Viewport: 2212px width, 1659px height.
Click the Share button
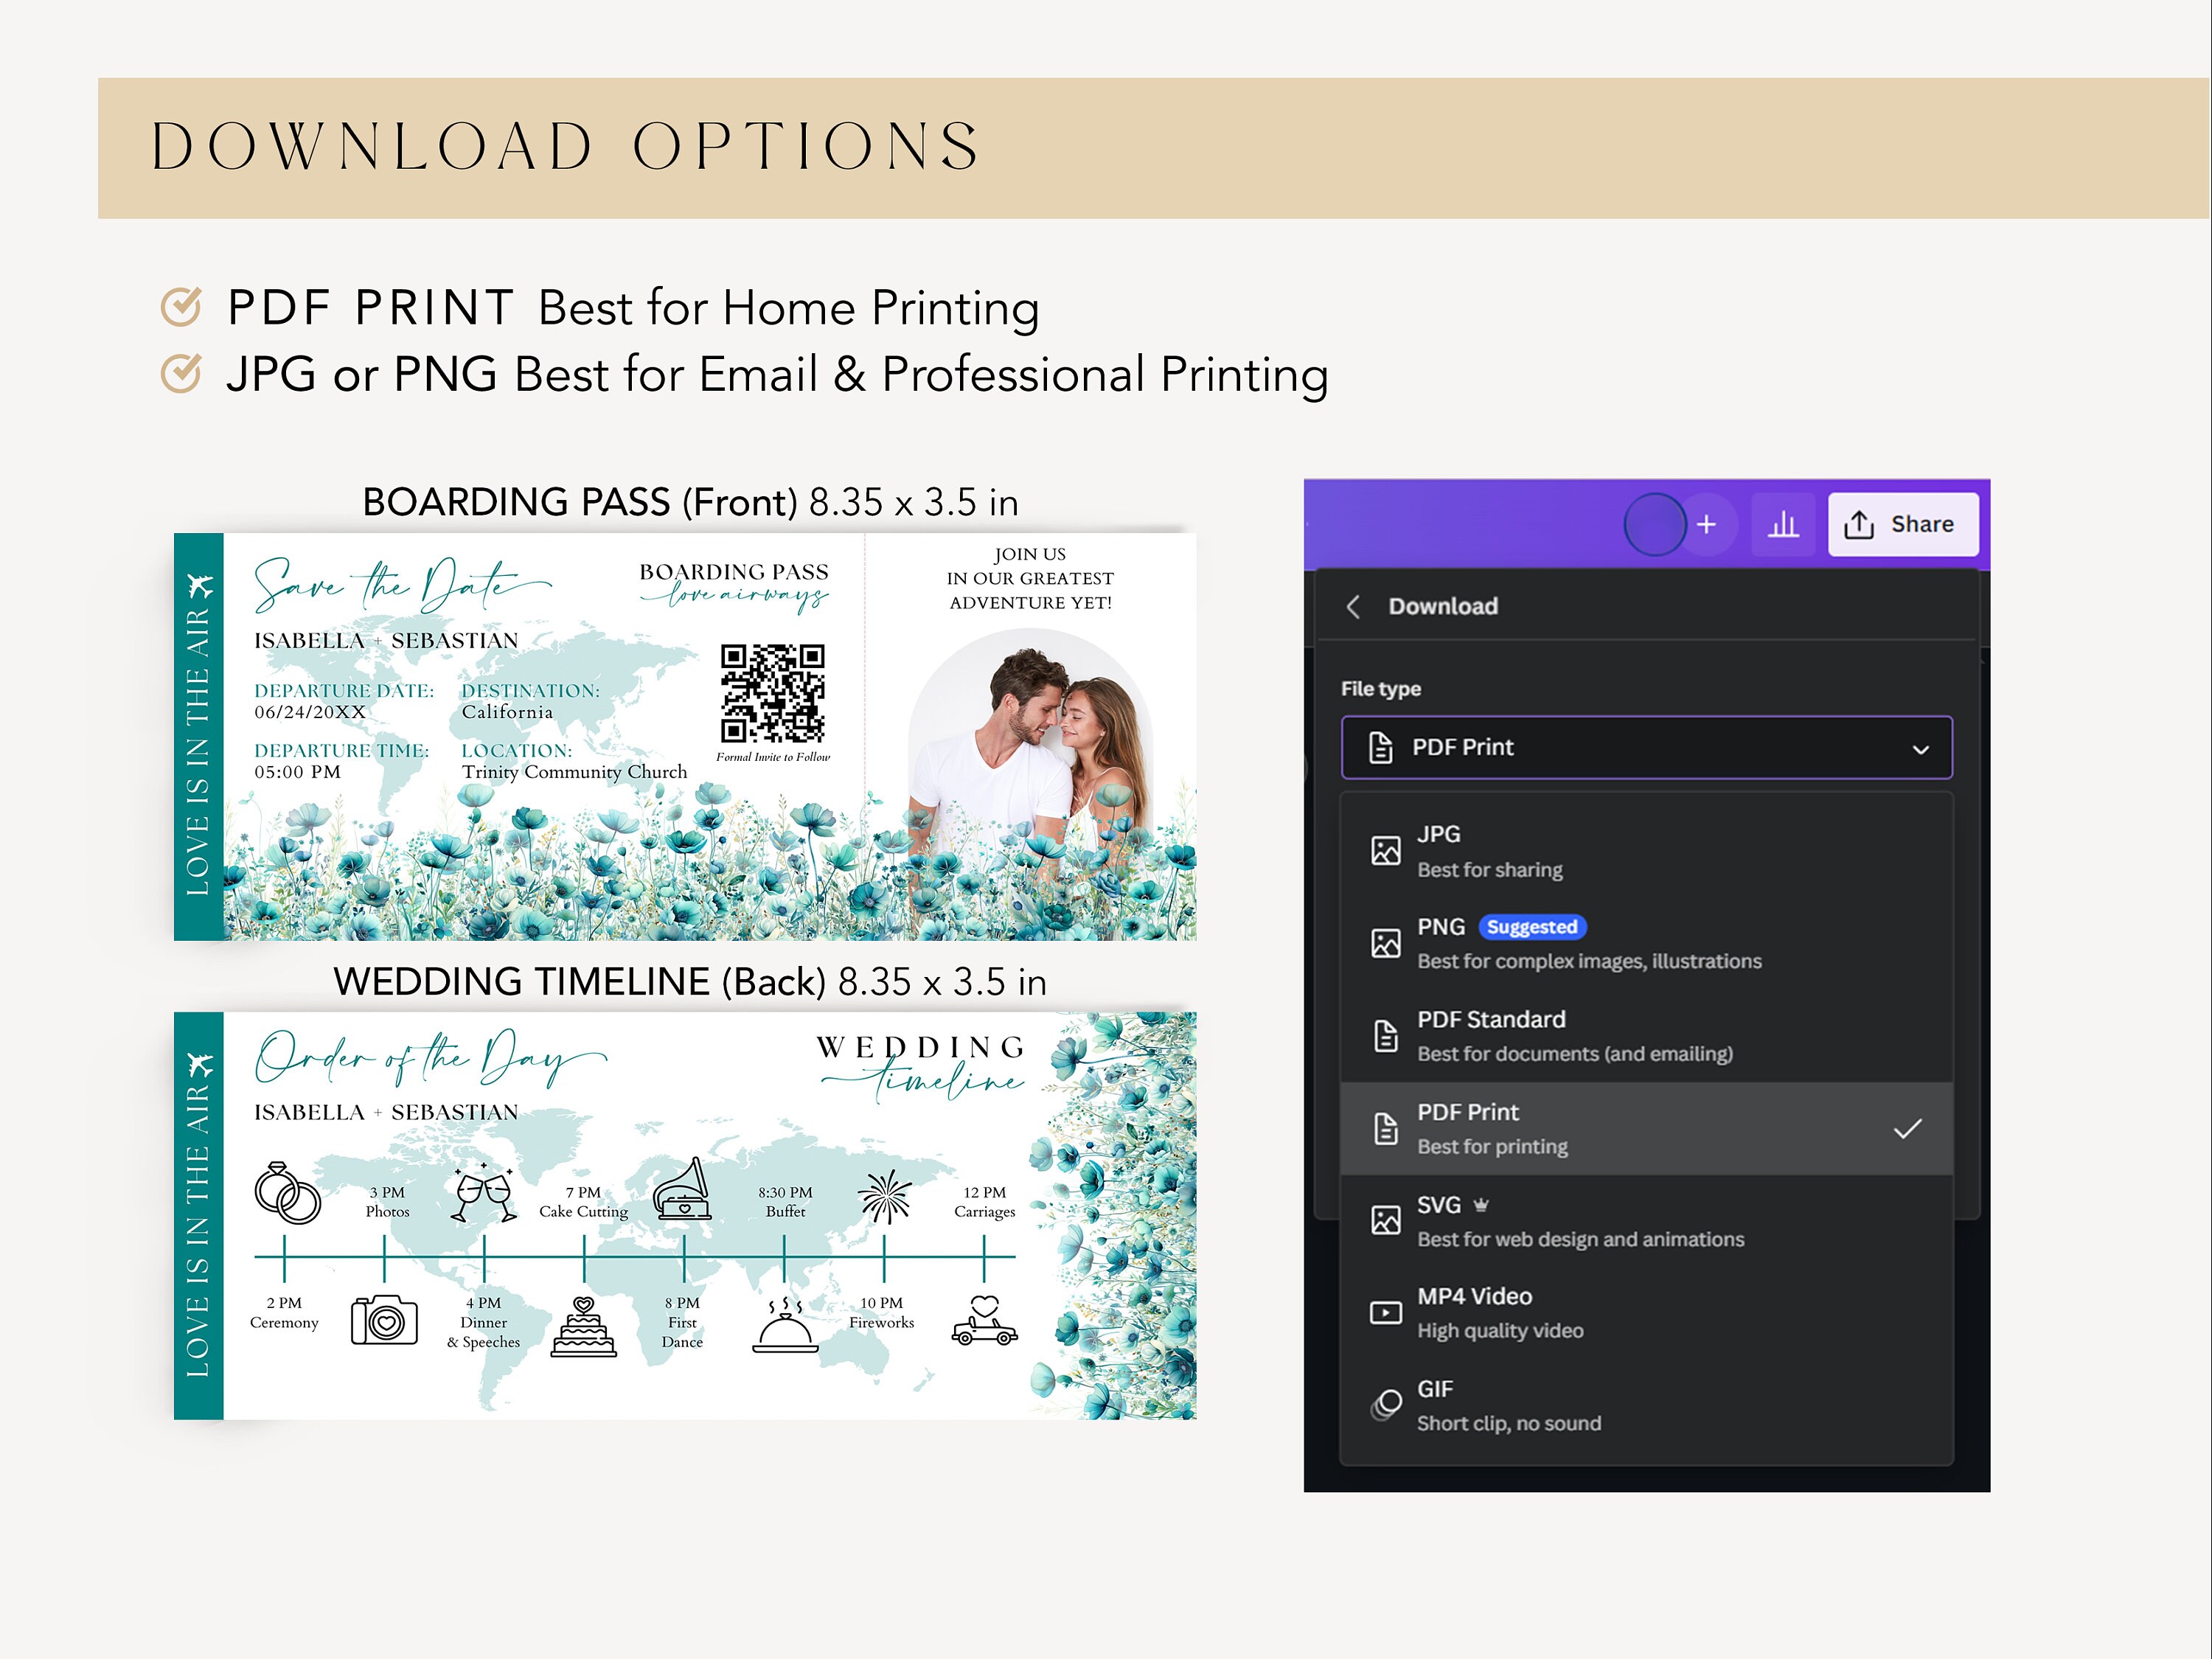1902,524
